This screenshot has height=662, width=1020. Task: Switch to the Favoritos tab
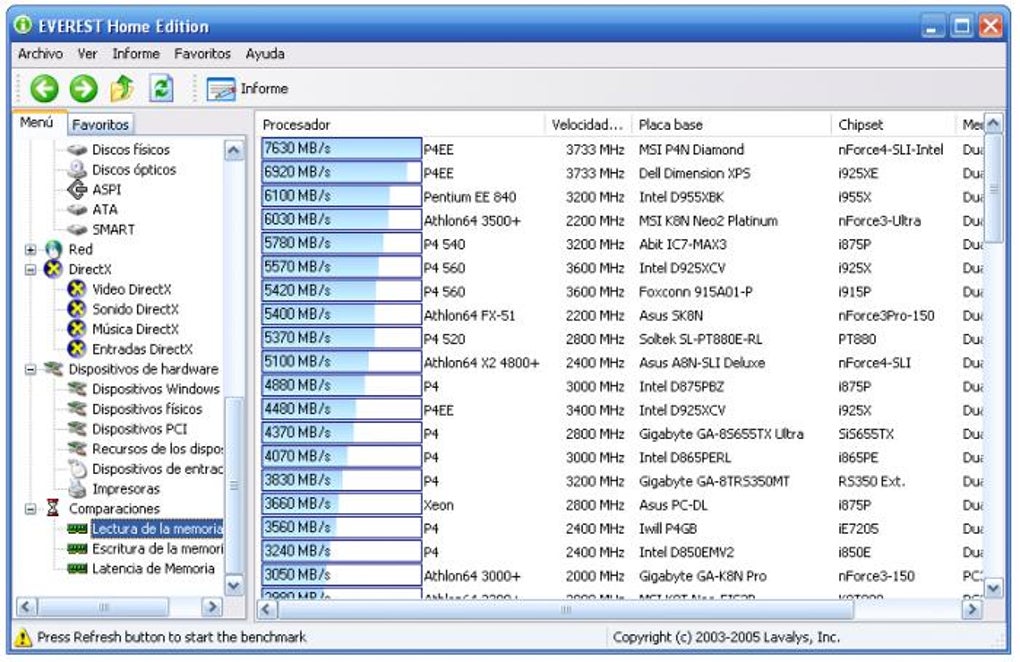click(x=100, y=125)
